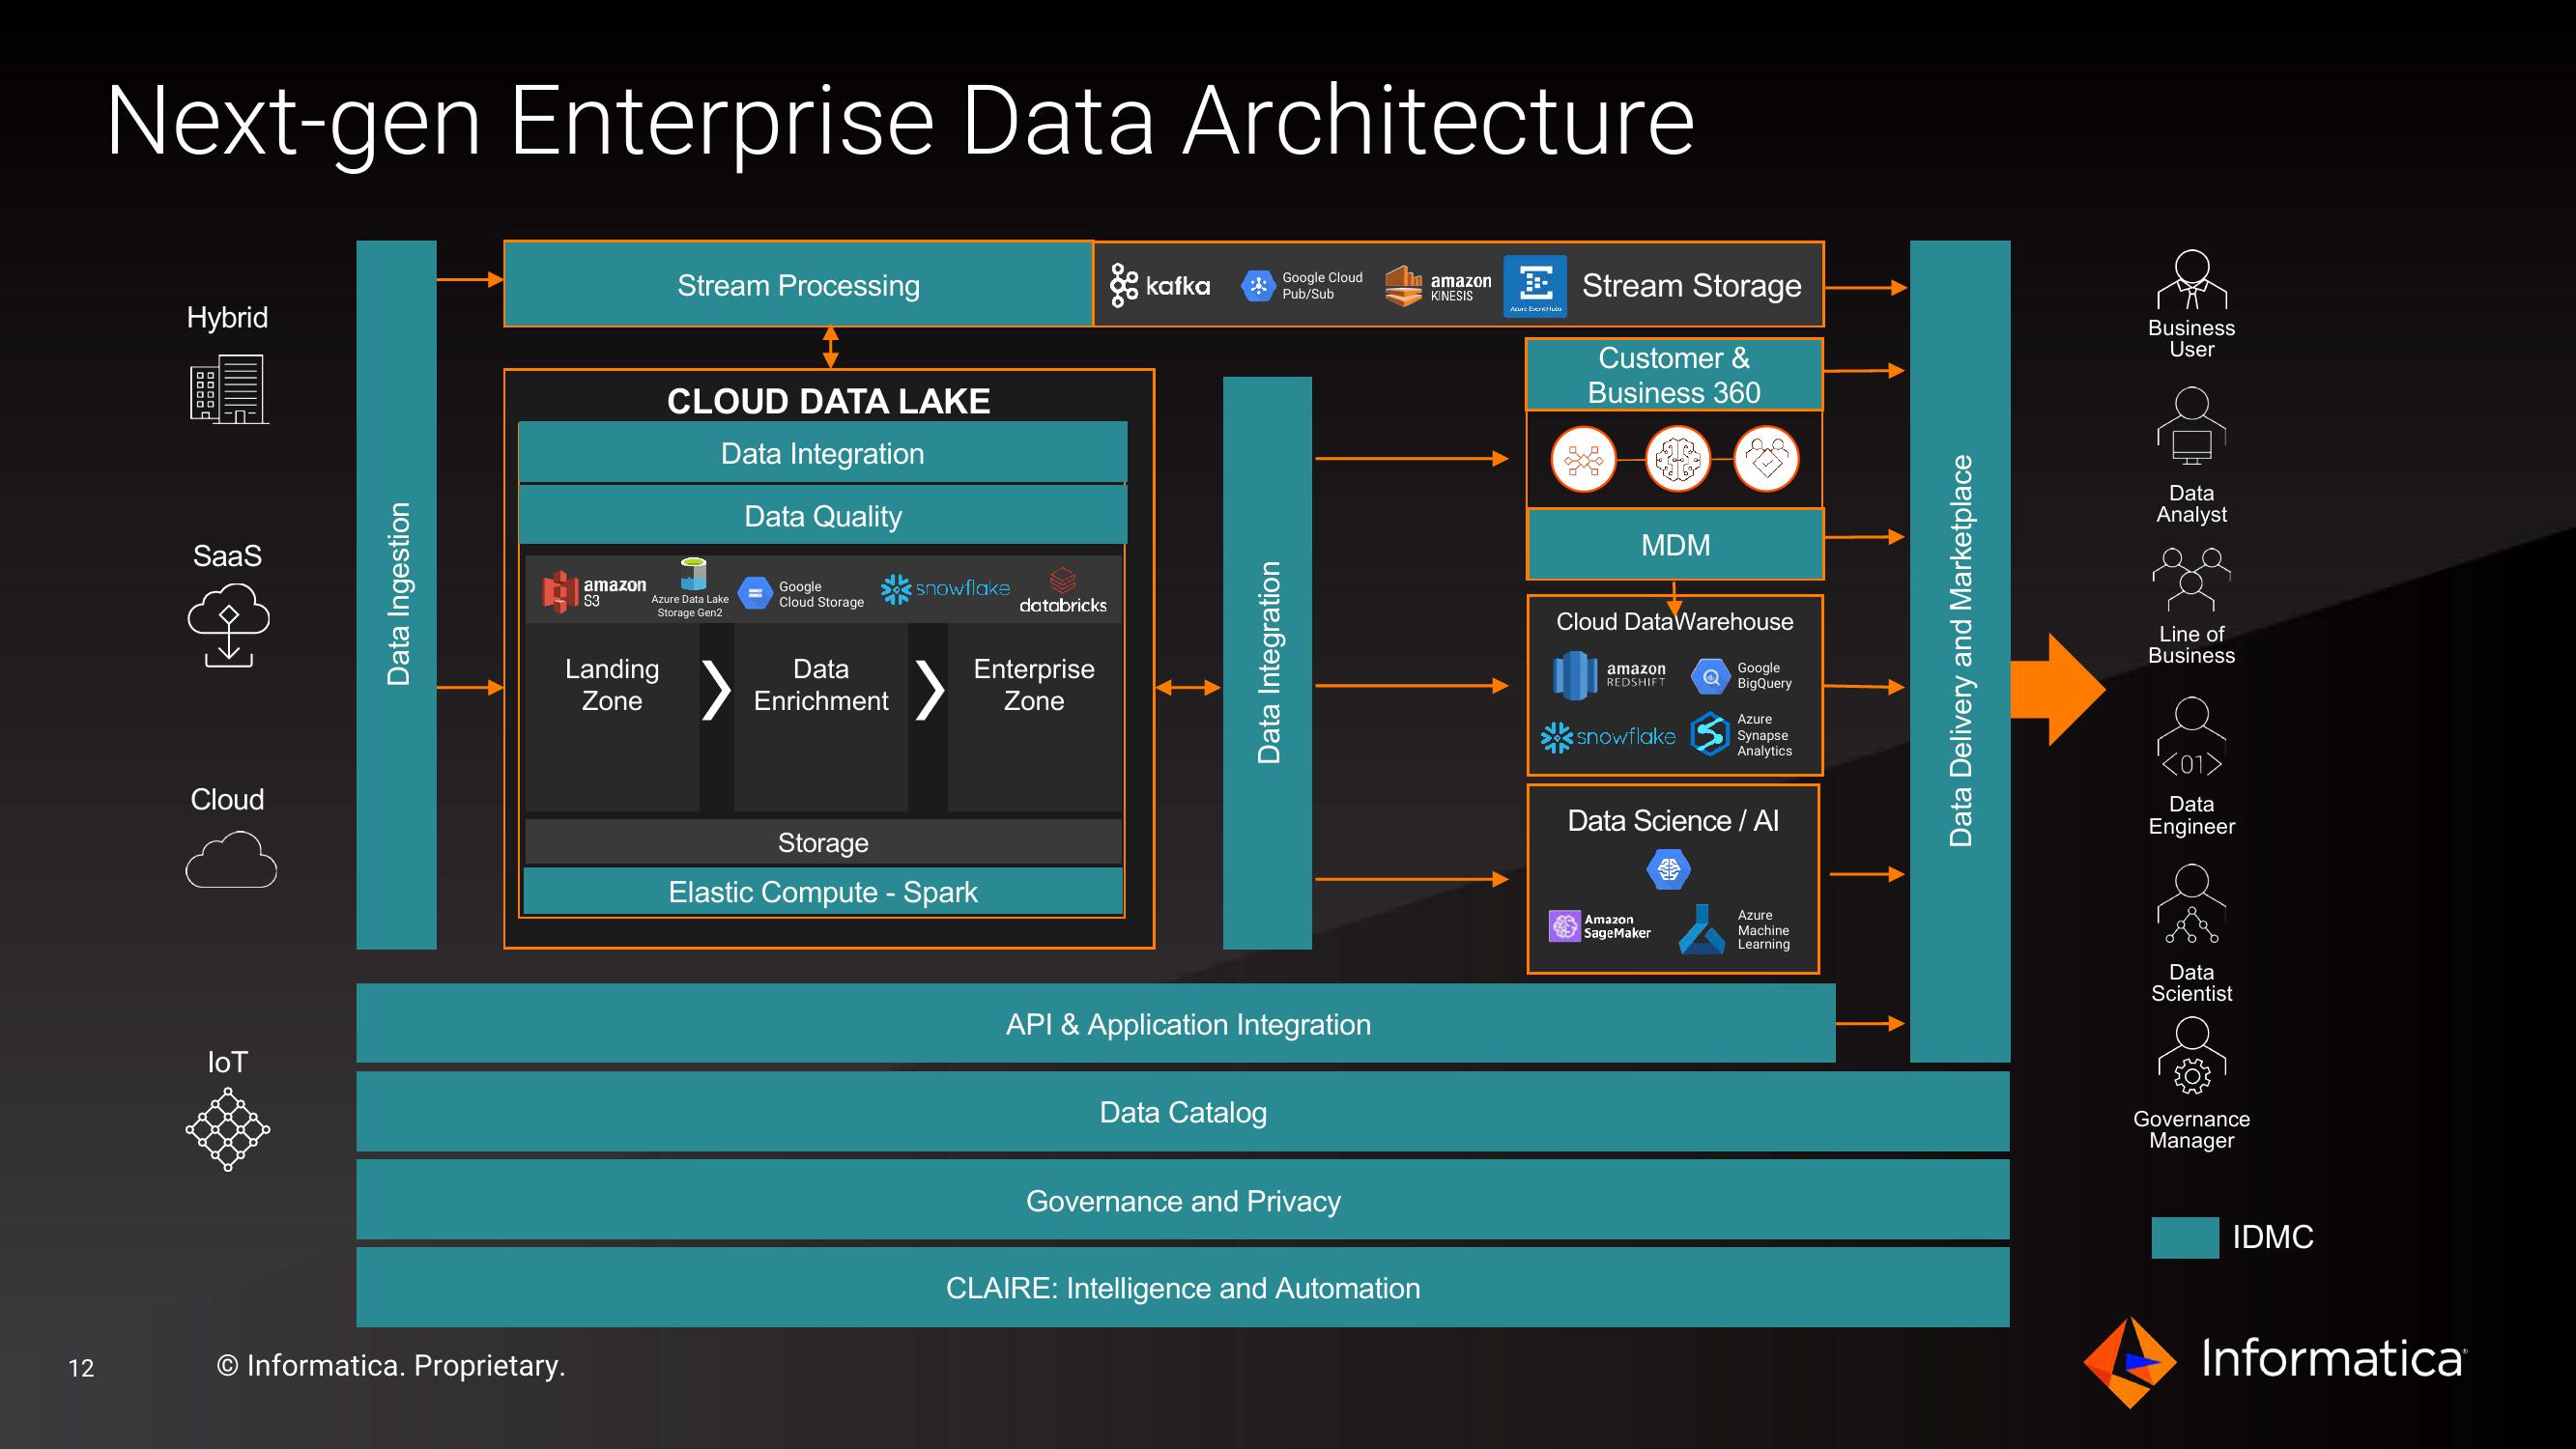Click the Azure Data Lake Storage Gen2 icon
The width and height of the screenshot is (2576, 1449).
click(x=692, y=575)
